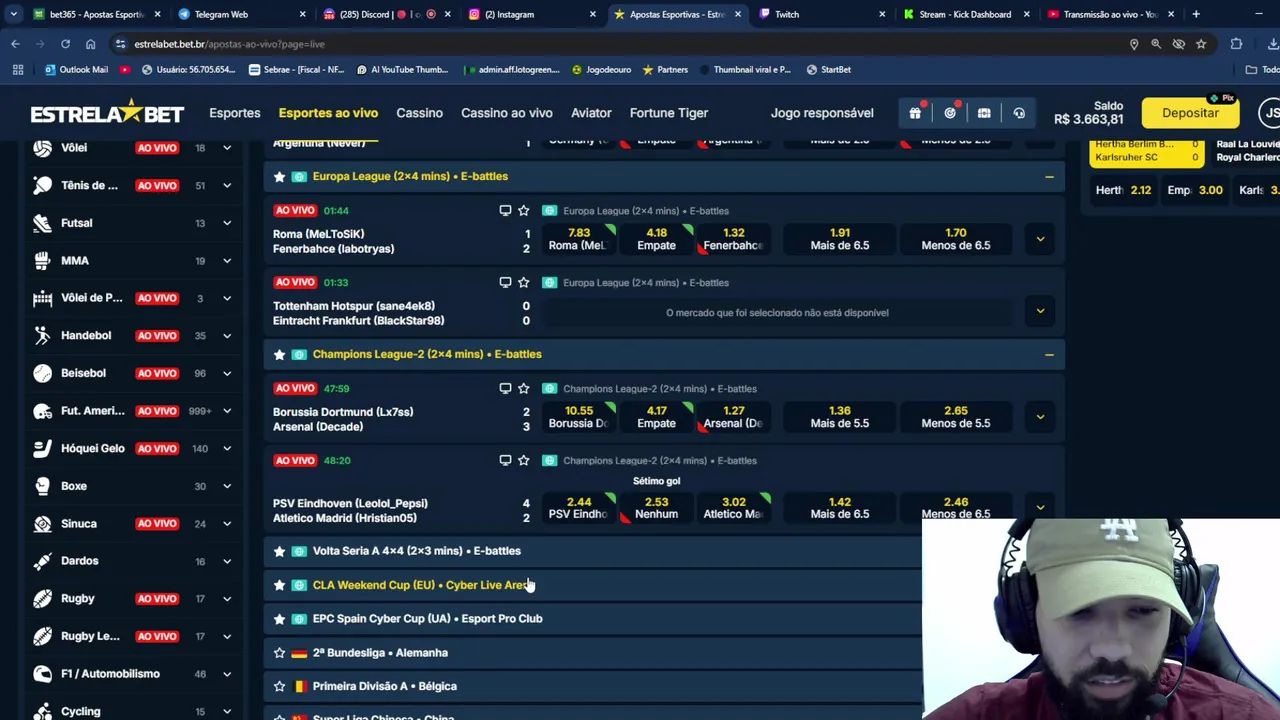Open chat icon for Roma vs Fenerbahce
Viewport: 1280px width, 720px height.
pyautogui.click(x=505, y=211)
